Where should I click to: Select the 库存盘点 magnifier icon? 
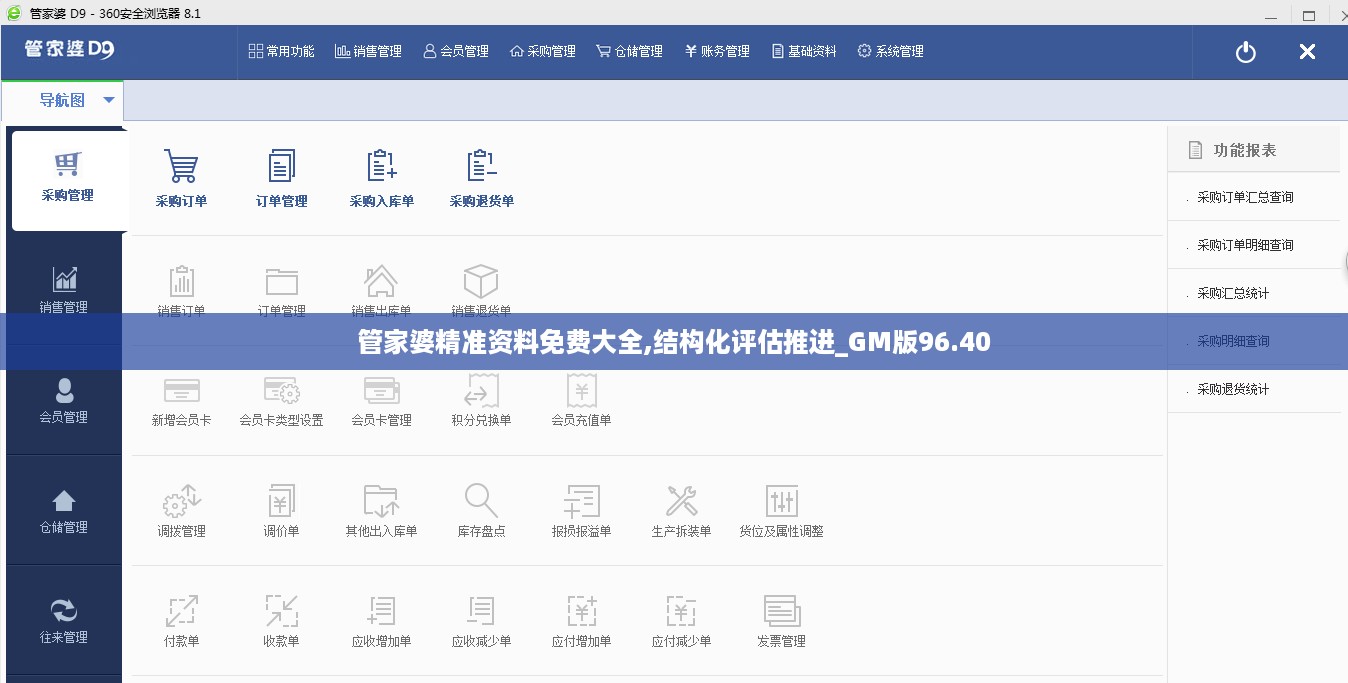point(481,501)
